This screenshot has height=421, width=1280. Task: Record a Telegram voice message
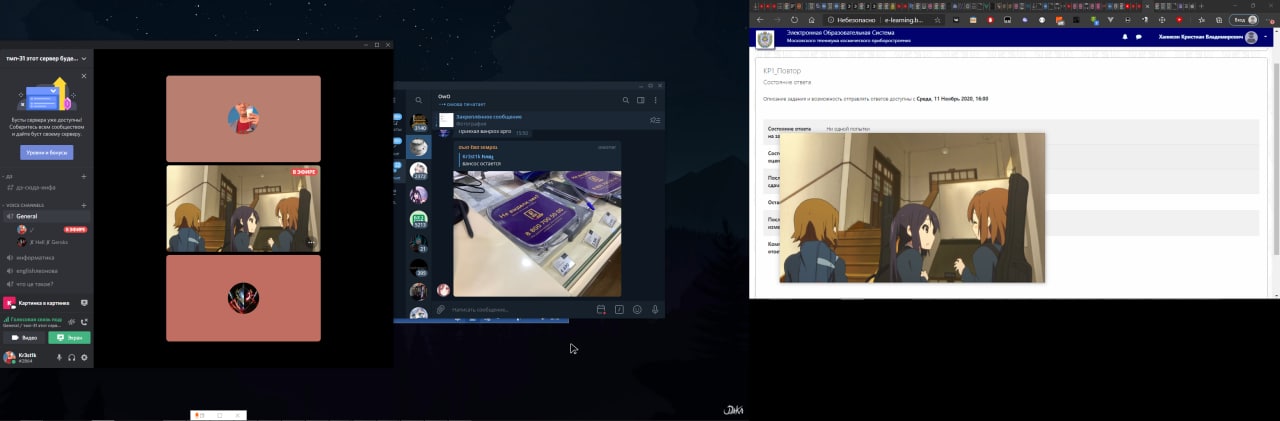[x=654, y=309]
